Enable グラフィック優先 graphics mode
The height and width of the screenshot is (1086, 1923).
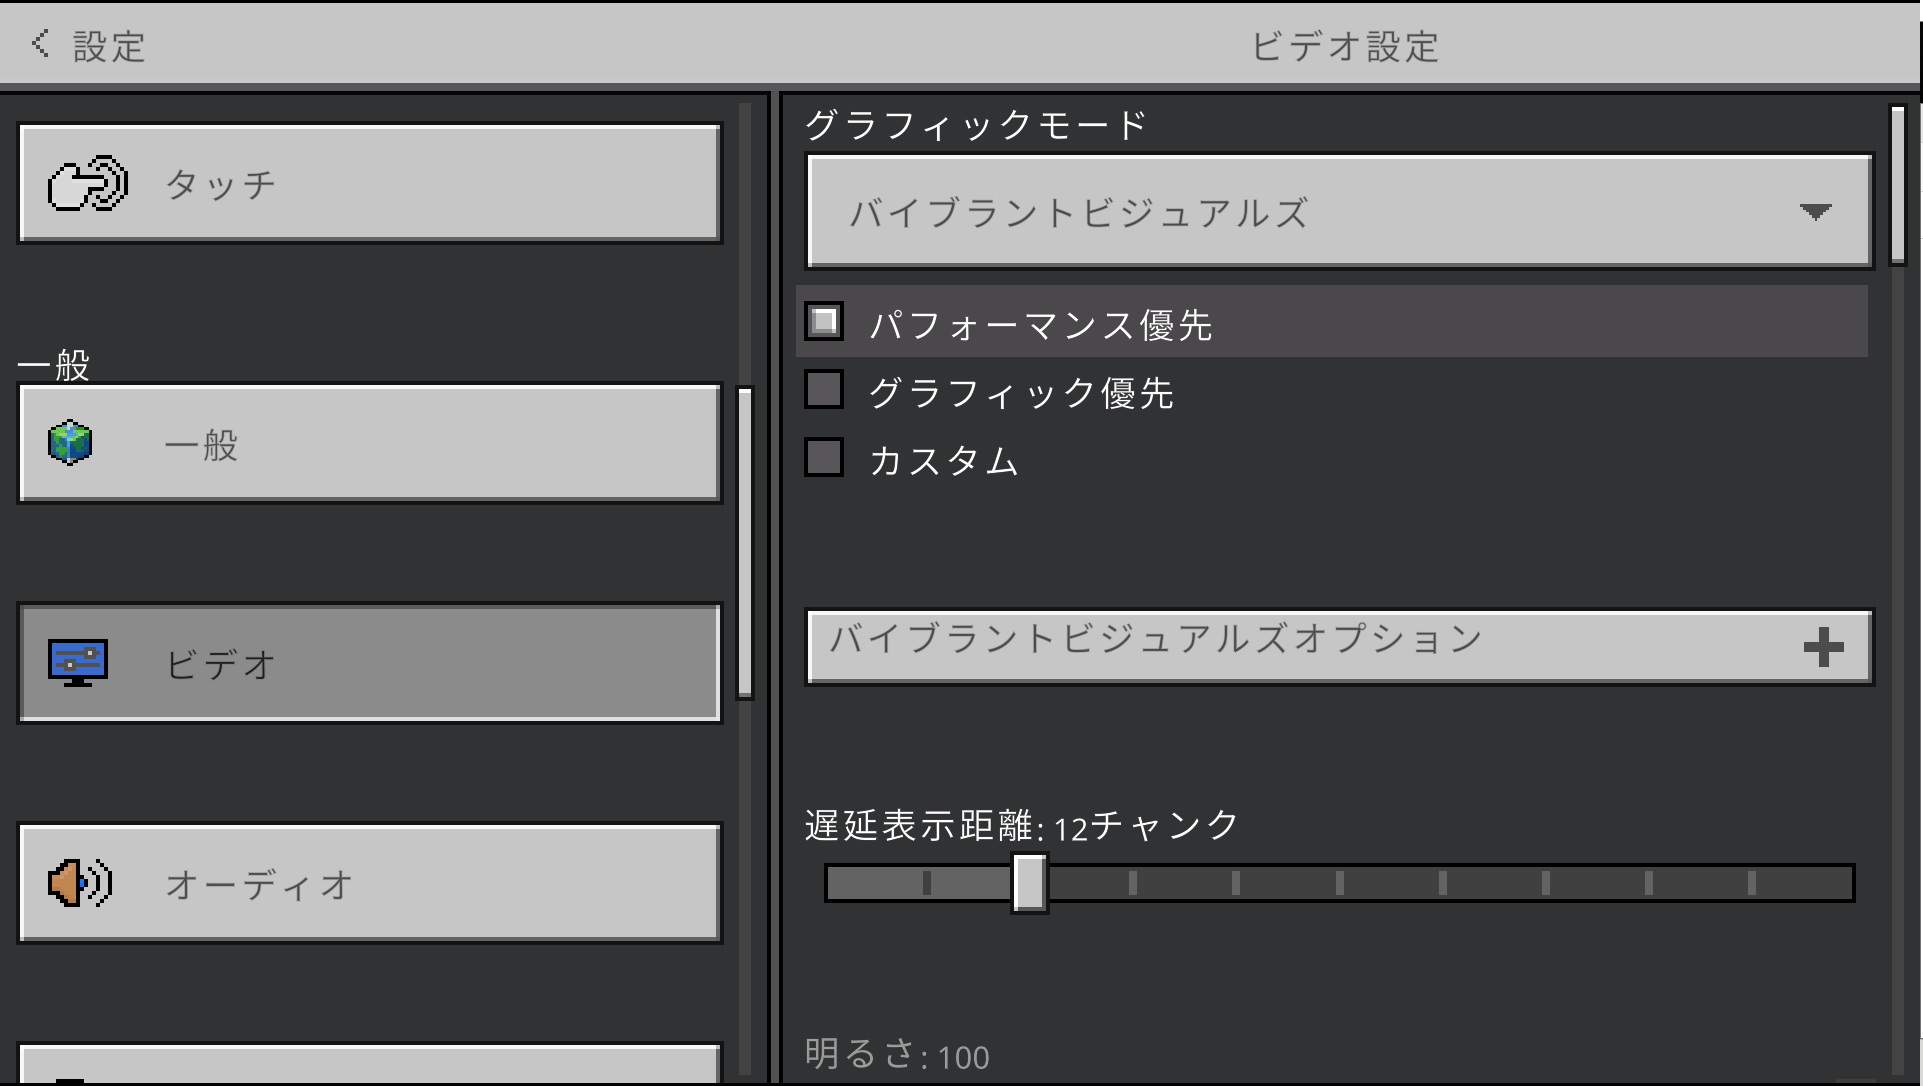coord(823,389)
